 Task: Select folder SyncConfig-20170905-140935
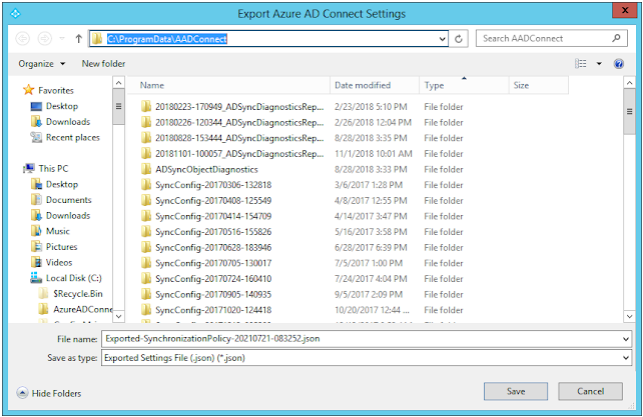(x=213, y=294)
